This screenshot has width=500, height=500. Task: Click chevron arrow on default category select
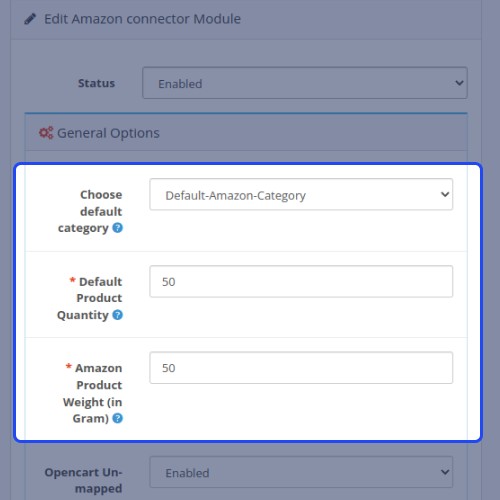pos(445,194)
